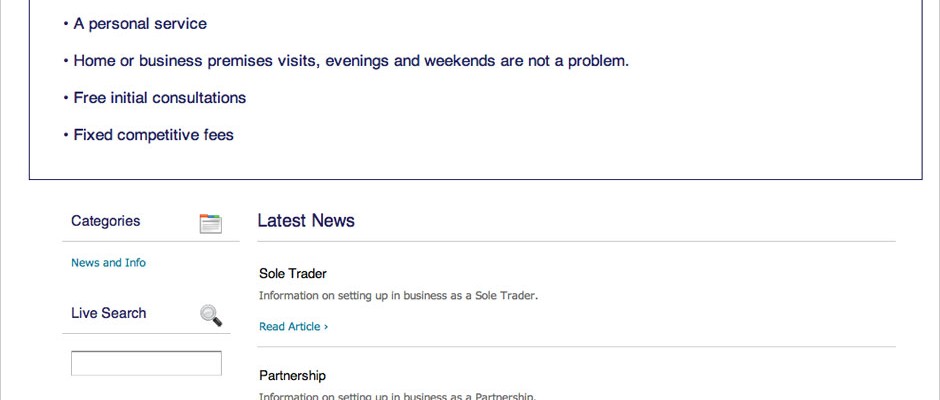Click the Live Search sidebar heading

click(109, 313)
